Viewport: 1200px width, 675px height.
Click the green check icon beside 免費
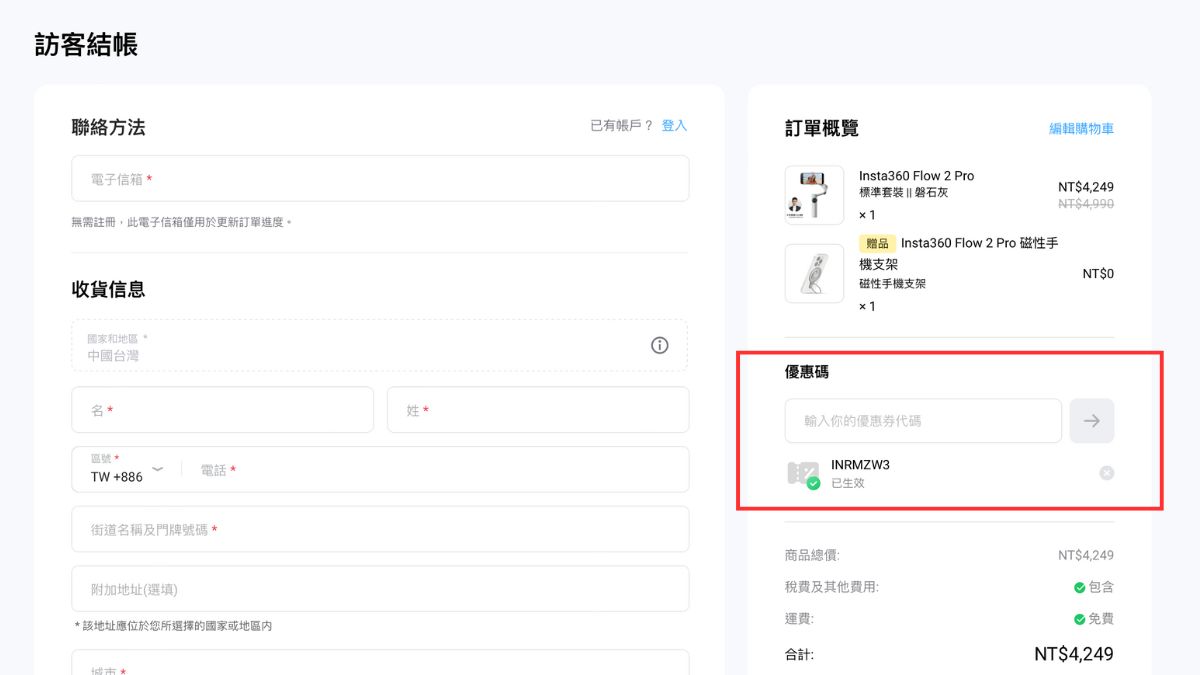(1080, 620)
